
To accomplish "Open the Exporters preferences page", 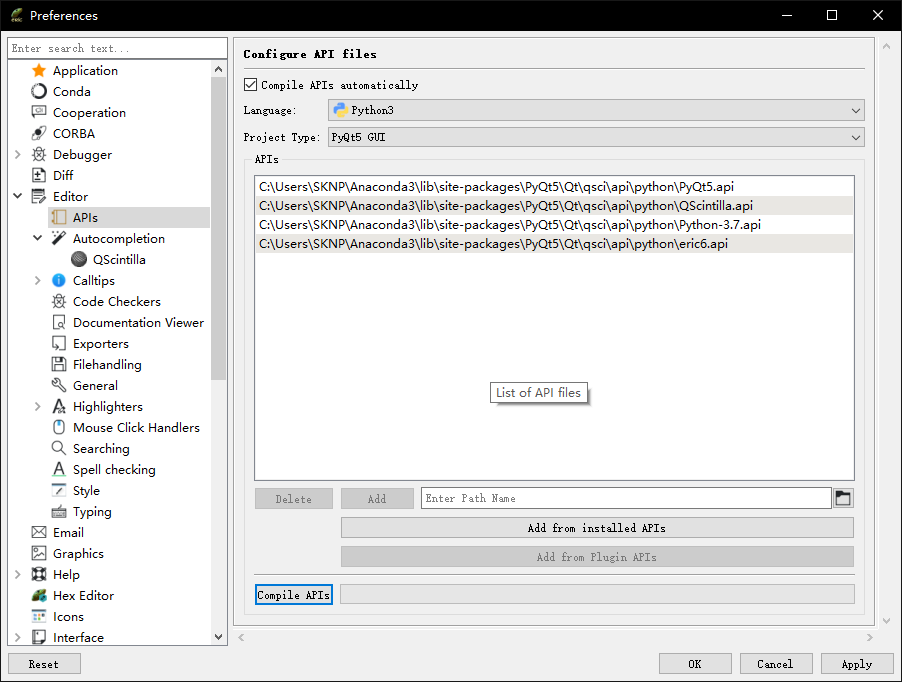I will (101, 344).
